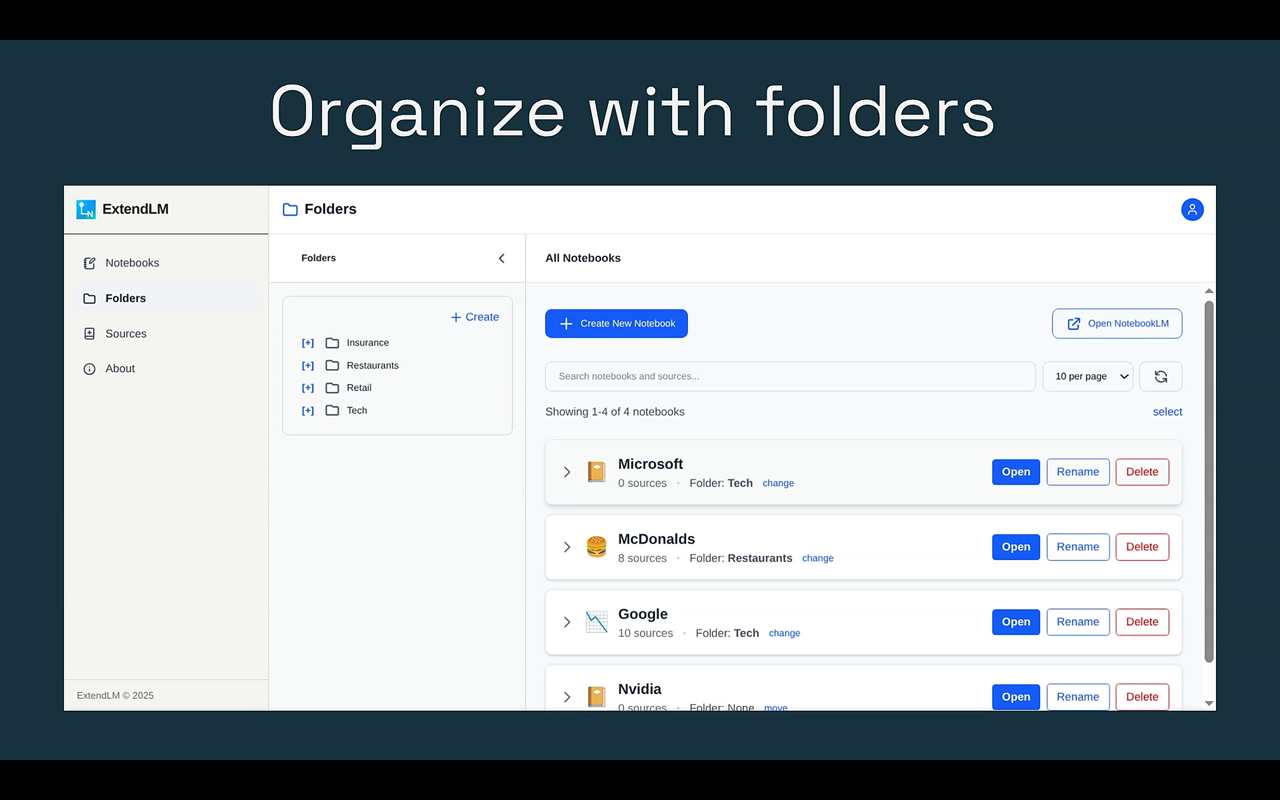The width and height of the screenshot is (1280, 800).
Task: Collapse the Folders panel with the chevron
Action: (x=501, y=257)
